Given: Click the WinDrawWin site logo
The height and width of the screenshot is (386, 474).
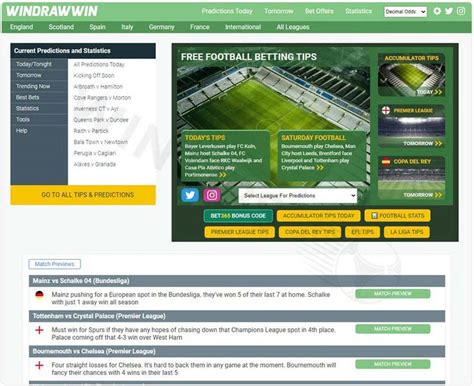Looking at the screenshot, I should 52,11.
